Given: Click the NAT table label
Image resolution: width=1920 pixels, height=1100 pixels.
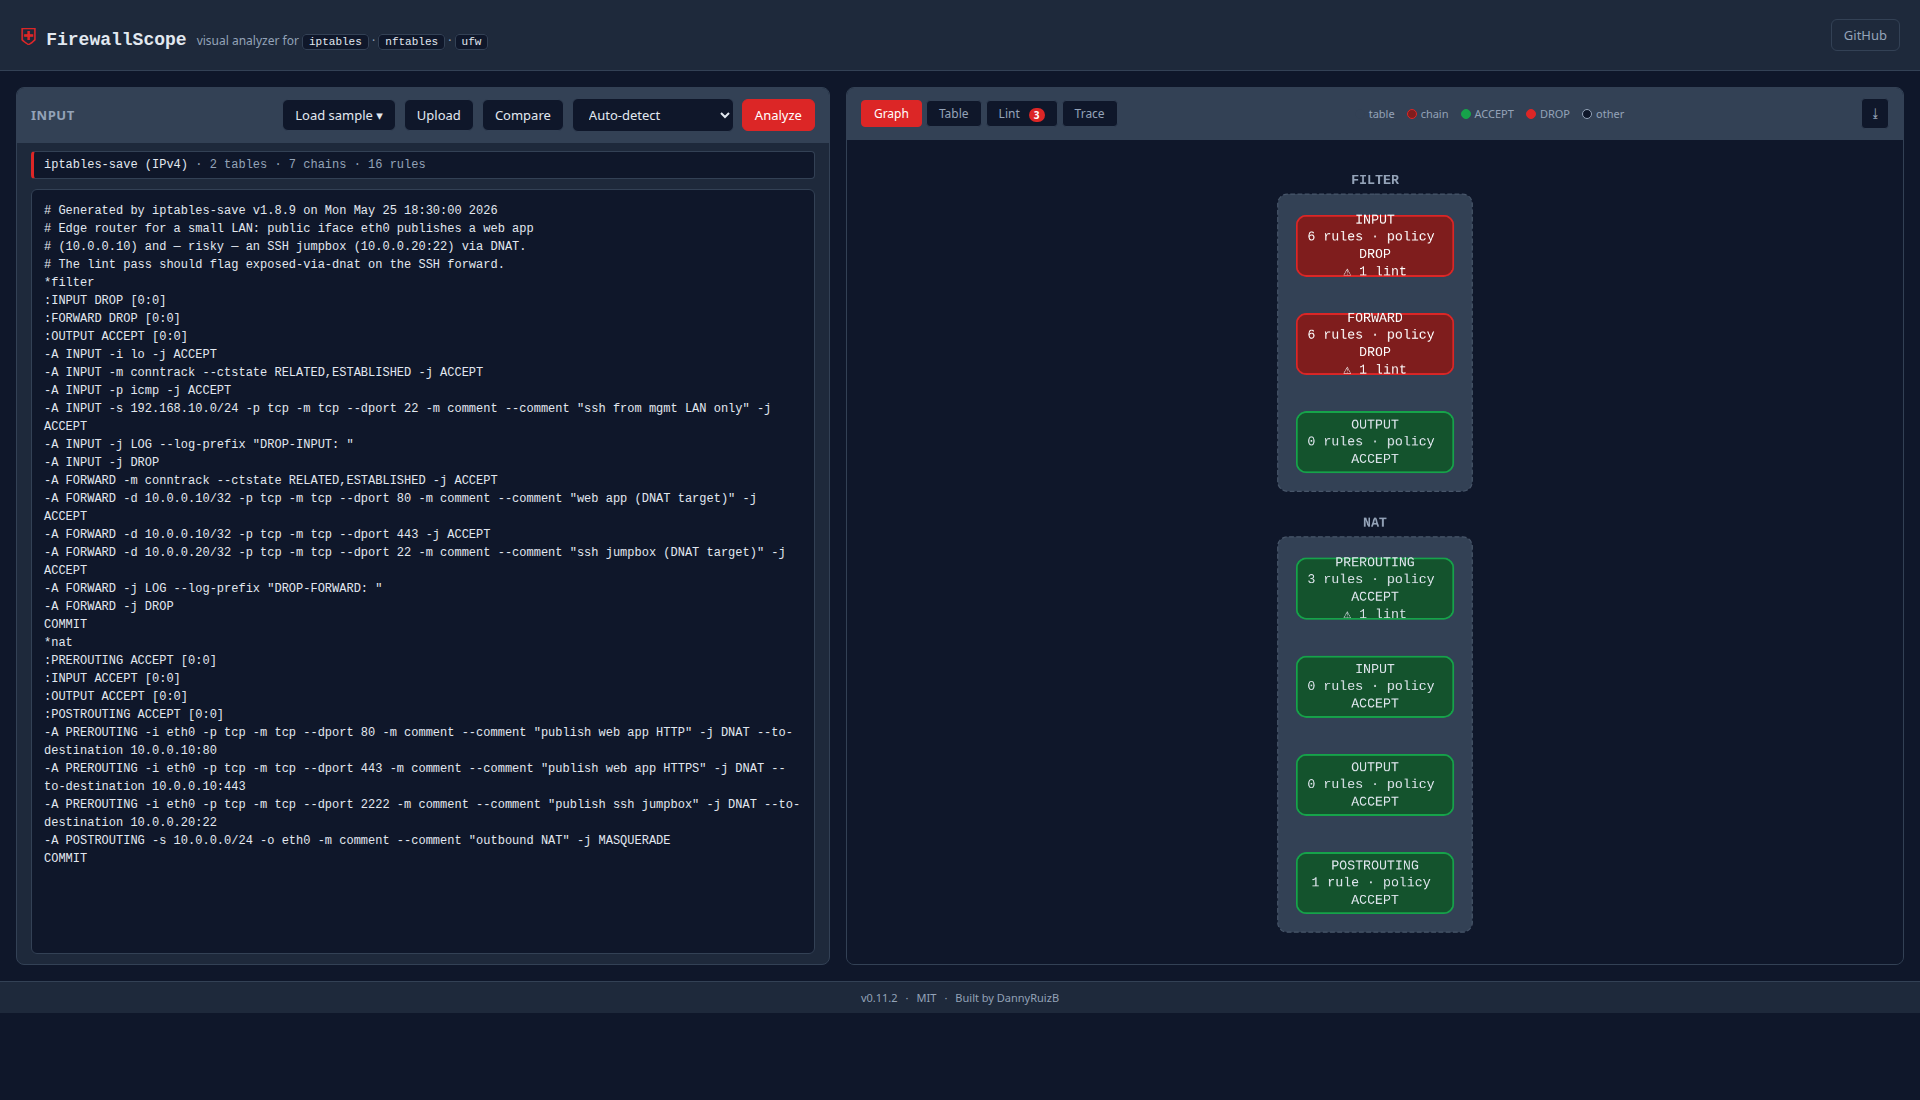Looking at the screenshot, I should [1375, 523].
